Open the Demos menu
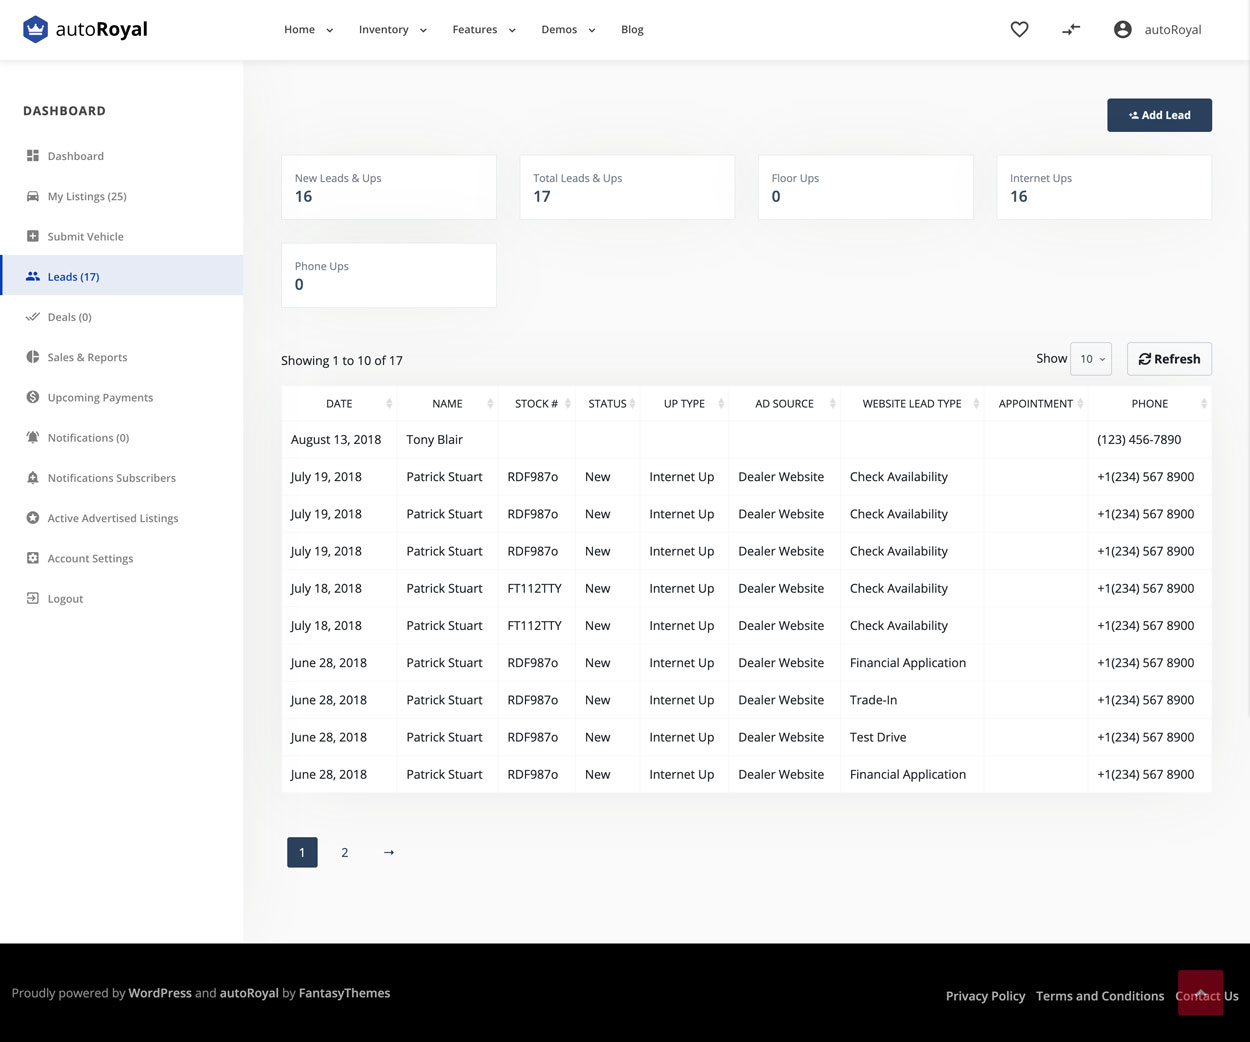 pos(568,30)
